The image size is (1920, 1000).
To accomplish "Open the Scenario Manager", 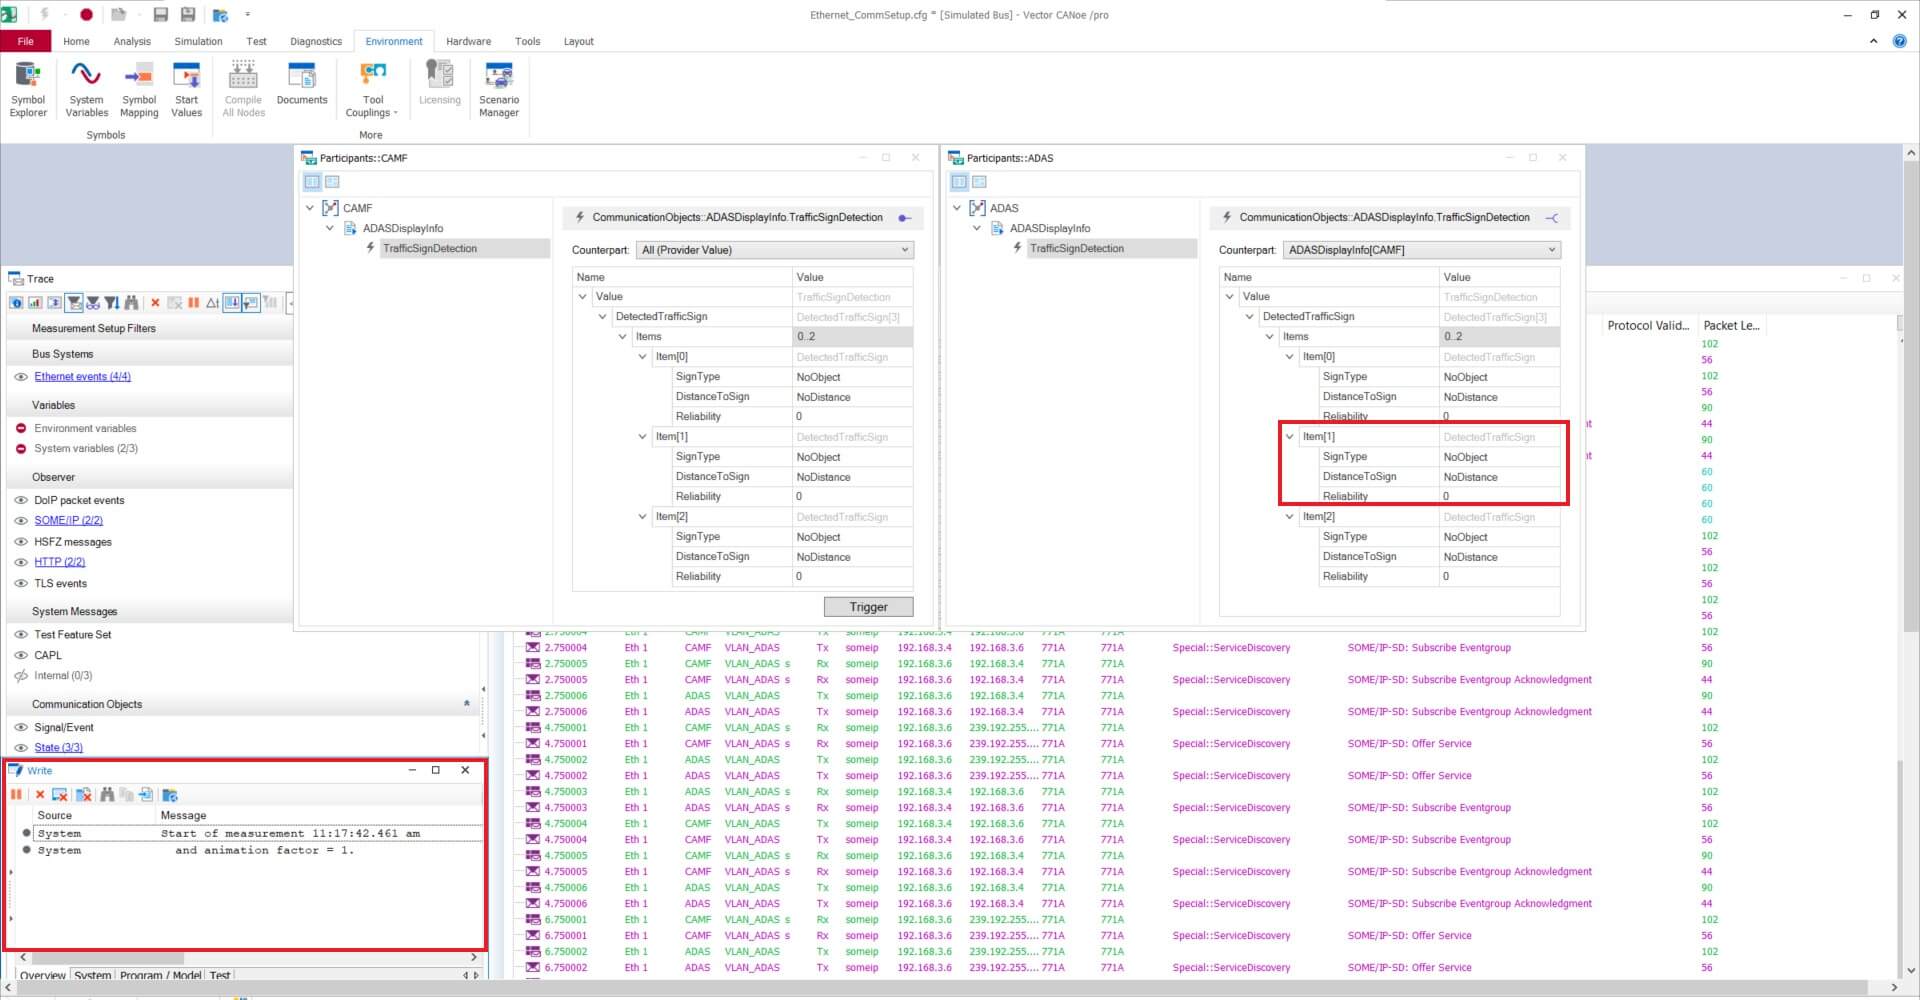I will tap(498, 88).
